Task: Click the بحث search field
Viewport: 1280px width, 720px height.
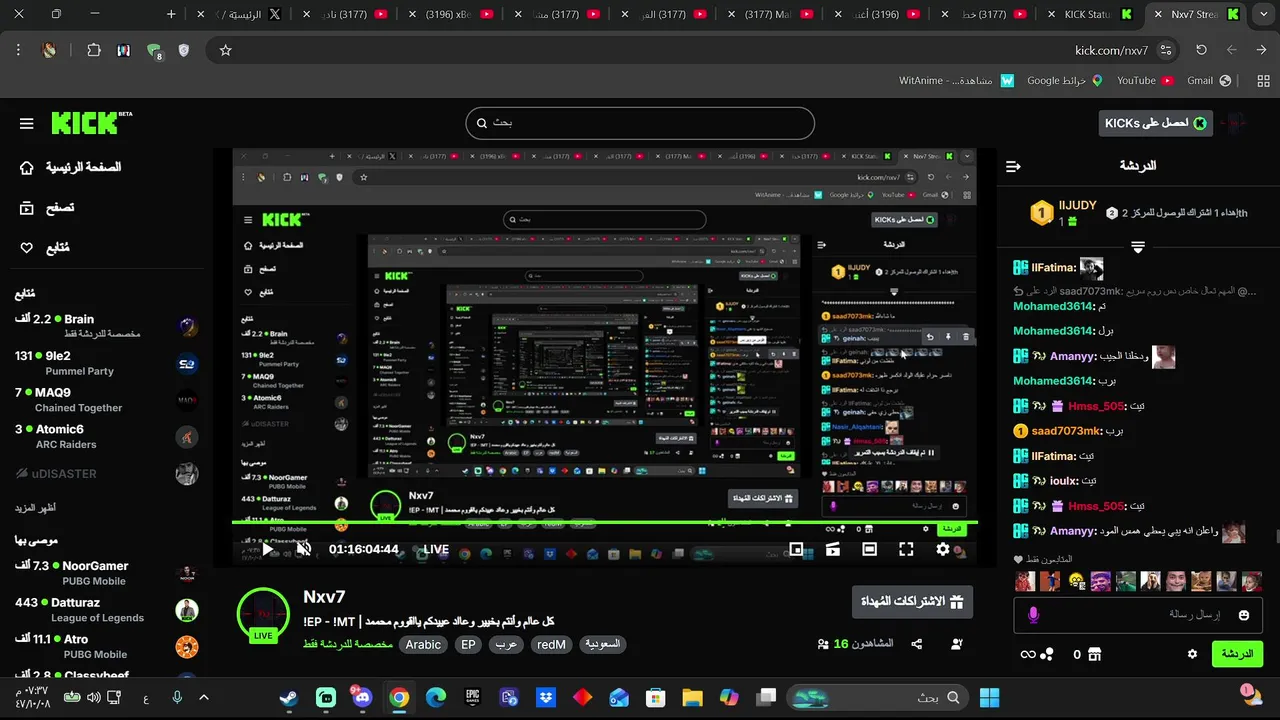Action: 640,123
